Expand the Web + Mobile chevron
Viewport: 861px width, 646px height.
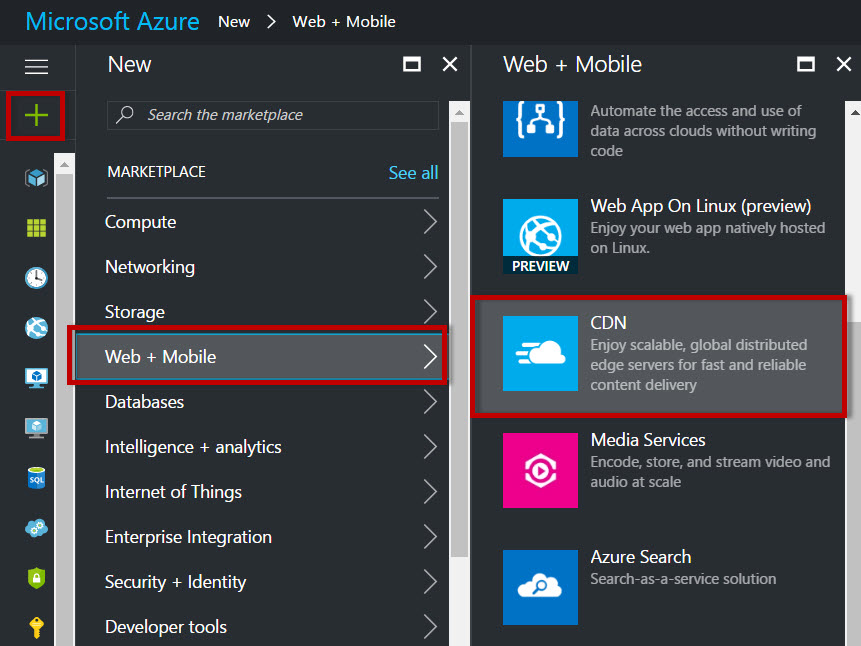[x=430, y=357]
